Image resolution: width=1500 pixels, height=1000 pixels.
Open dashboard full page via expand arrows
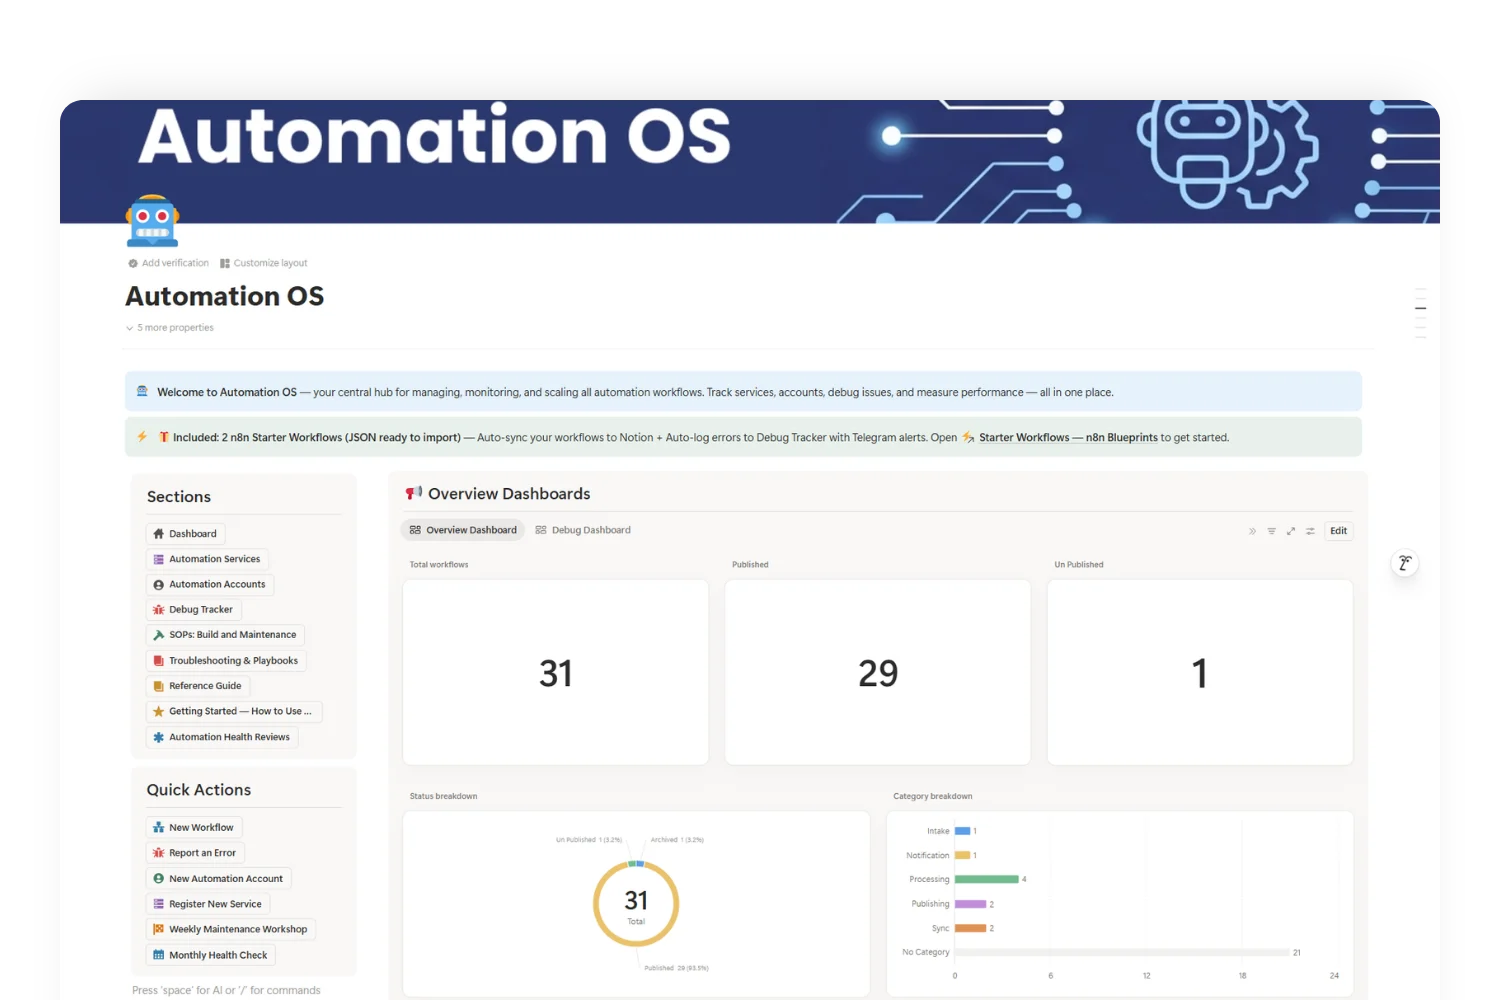[x=1291, y=531]
